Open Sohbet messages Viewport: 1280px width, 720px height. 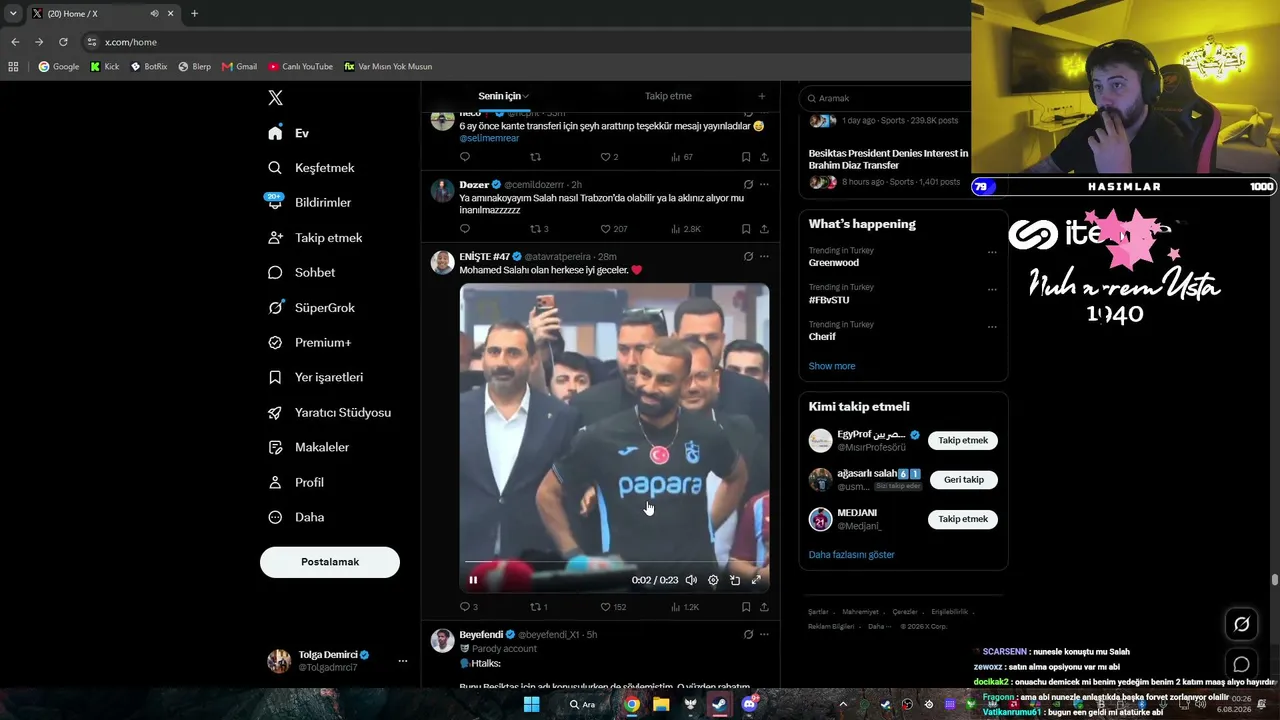tap(301, 273)
